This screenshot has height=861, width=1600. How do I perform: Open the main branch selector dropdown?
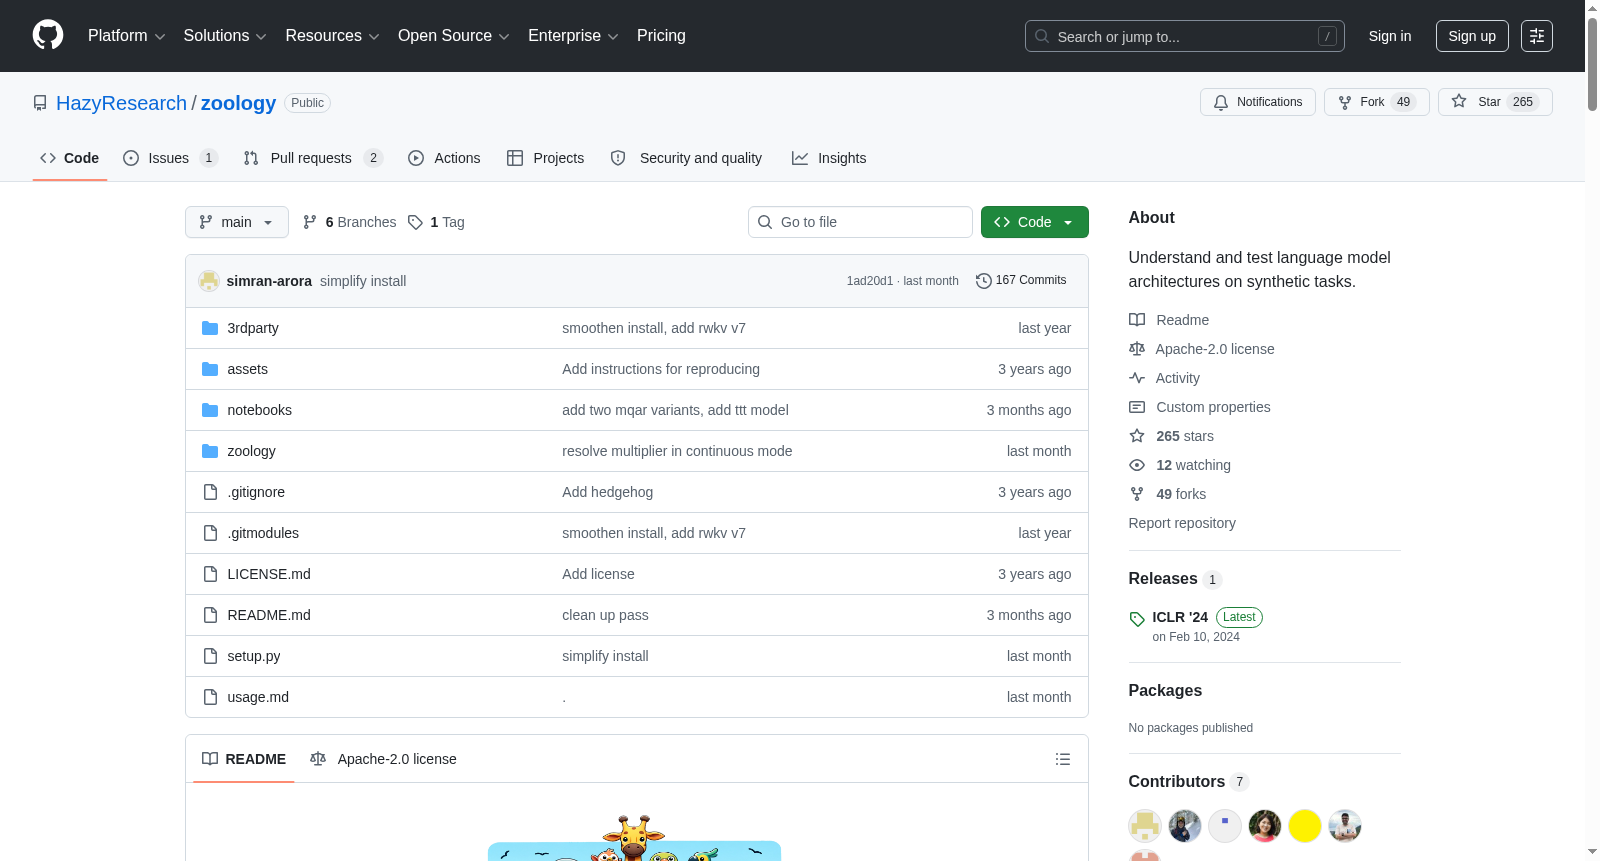point(237,222)
